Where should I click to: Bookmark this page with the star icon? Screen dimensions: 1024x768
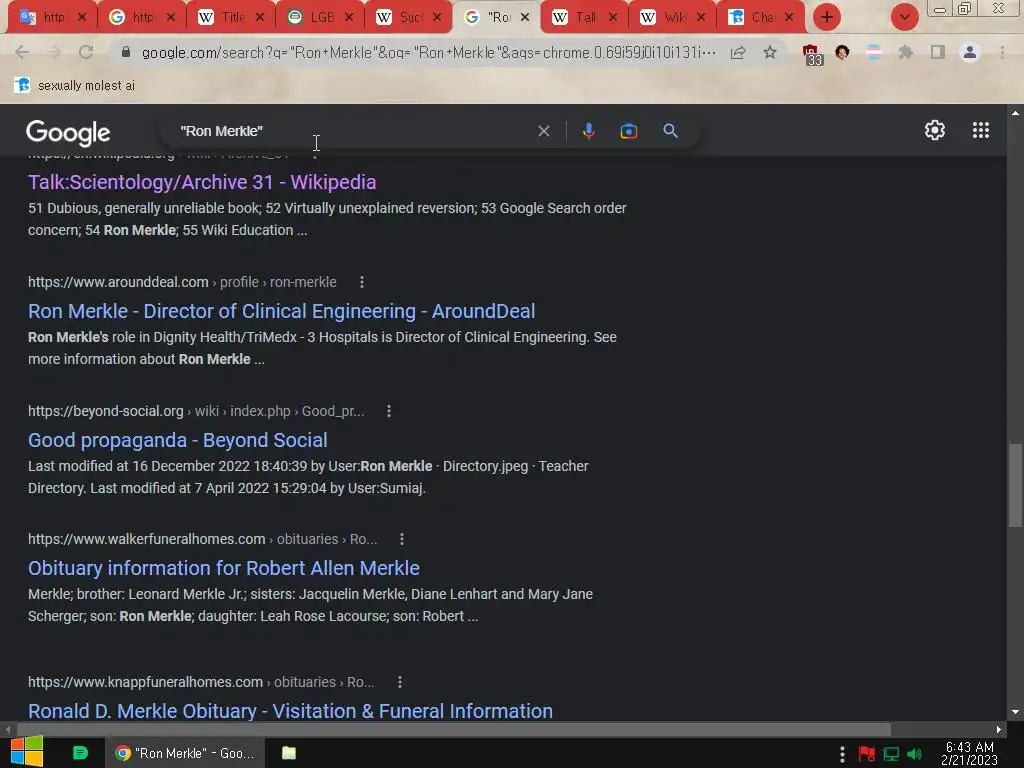(770, 52)
